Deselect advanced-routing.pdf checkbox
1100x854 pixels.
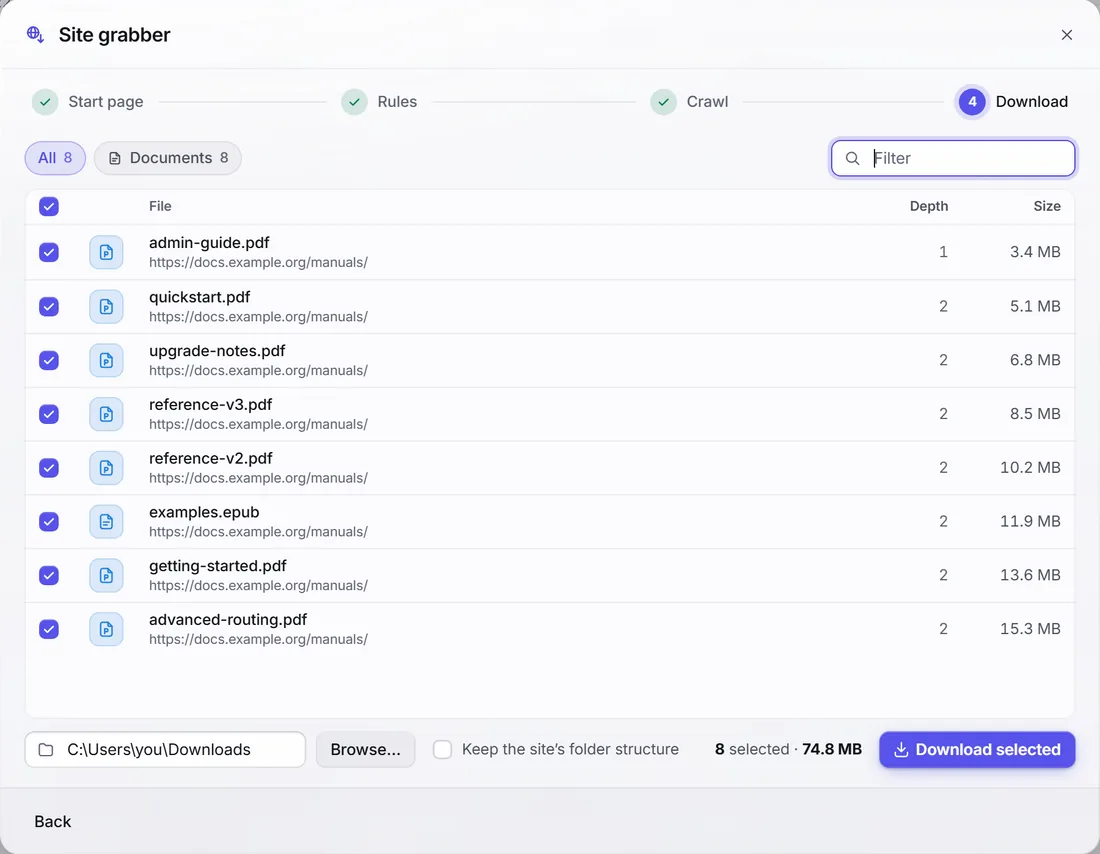49,629
